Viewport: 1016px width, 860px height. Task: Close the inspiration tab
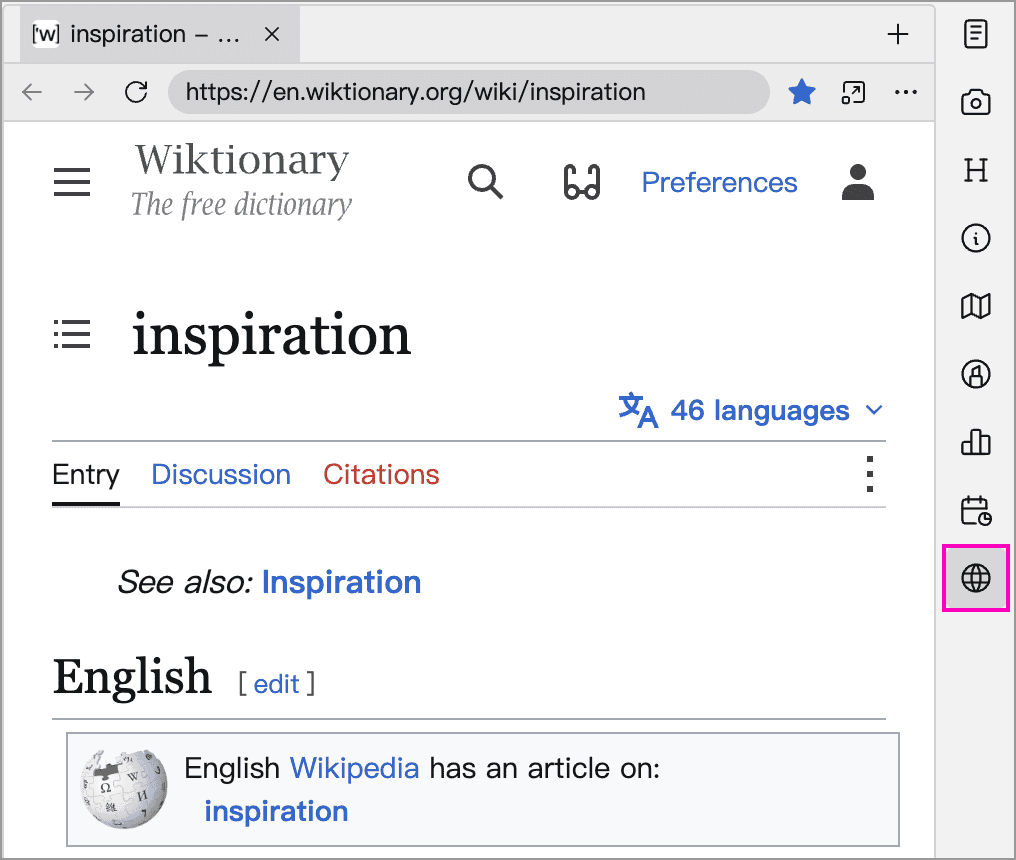coord(272,34)
